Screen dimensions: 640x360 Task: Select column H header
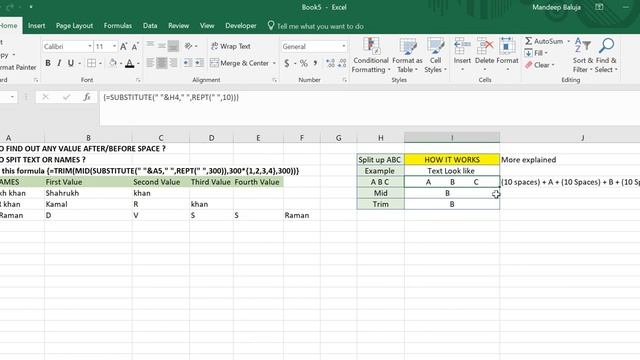point(380,138)
